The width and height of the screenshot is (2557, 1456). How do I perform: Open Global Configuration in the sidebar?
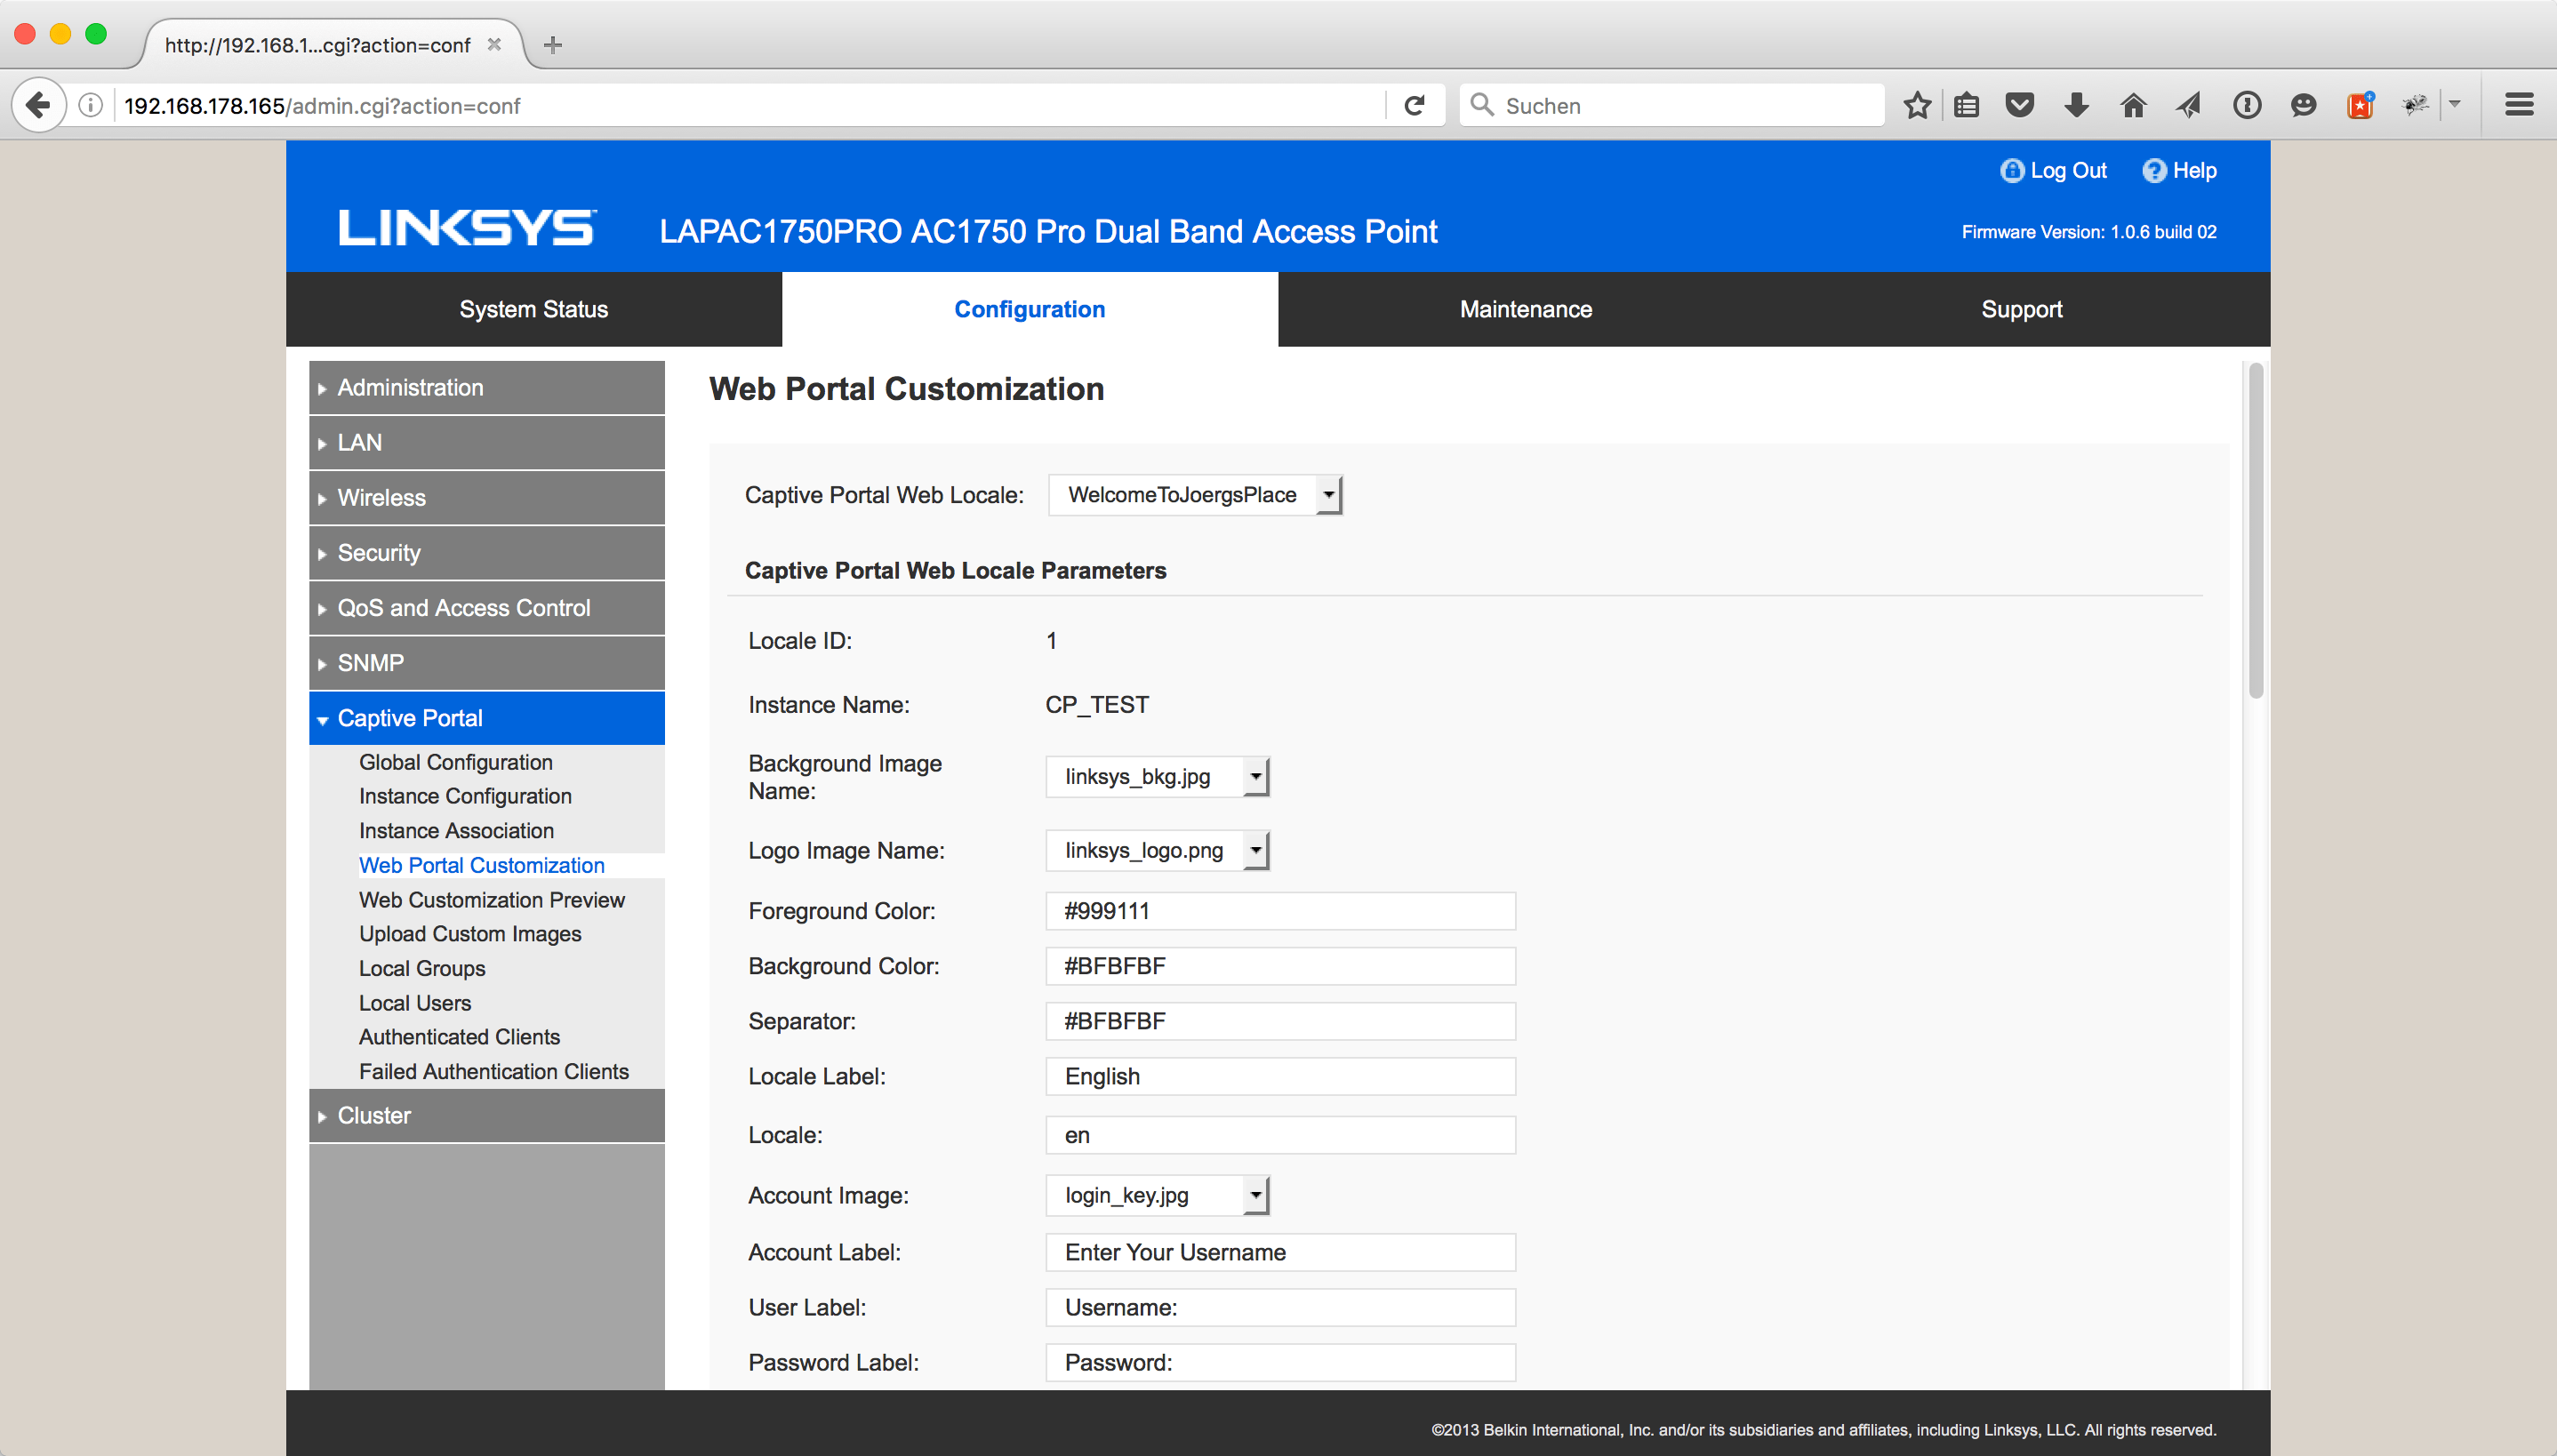pyautogui.click(x=456, y=763)
